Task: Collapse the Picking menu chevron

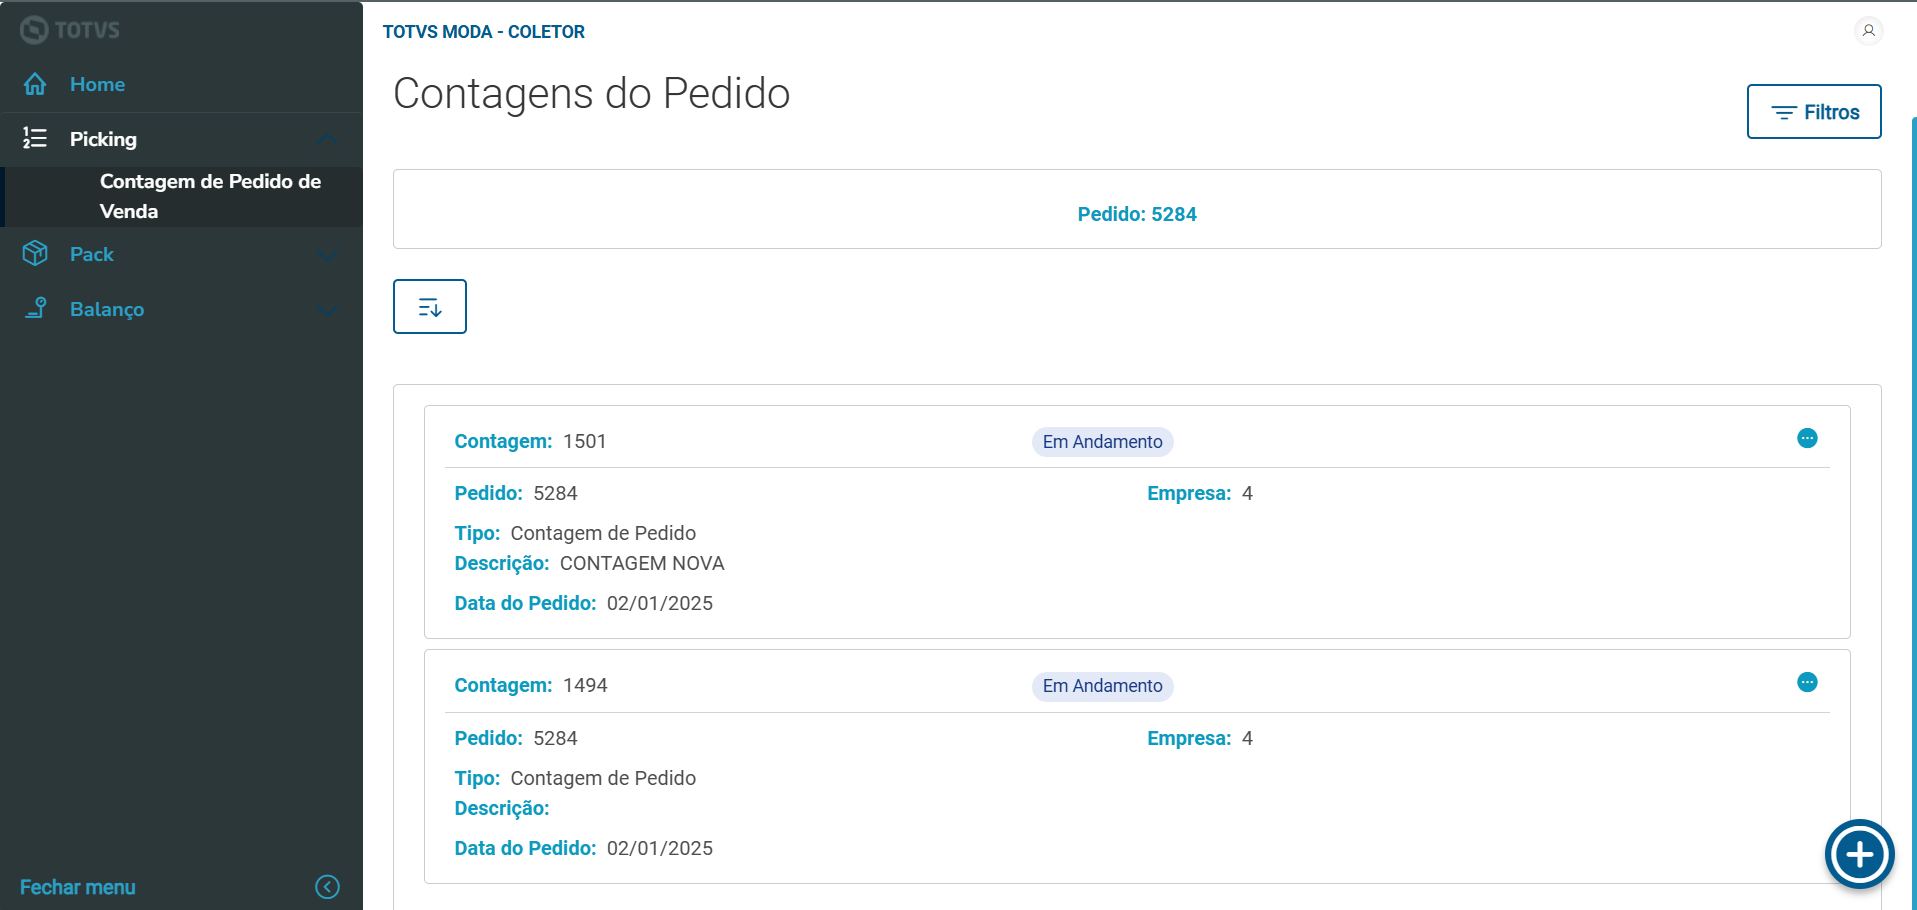Action: pyautogui.click(x=327, y=139)
